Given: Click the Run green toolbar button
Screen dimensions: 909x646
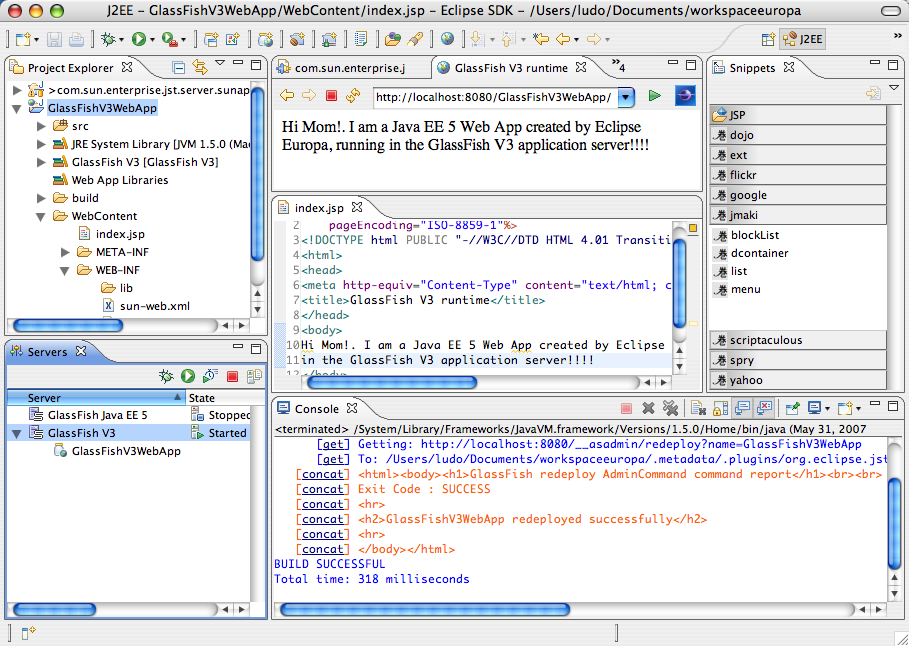Looking at the screenshot, I should coord(139,39).
